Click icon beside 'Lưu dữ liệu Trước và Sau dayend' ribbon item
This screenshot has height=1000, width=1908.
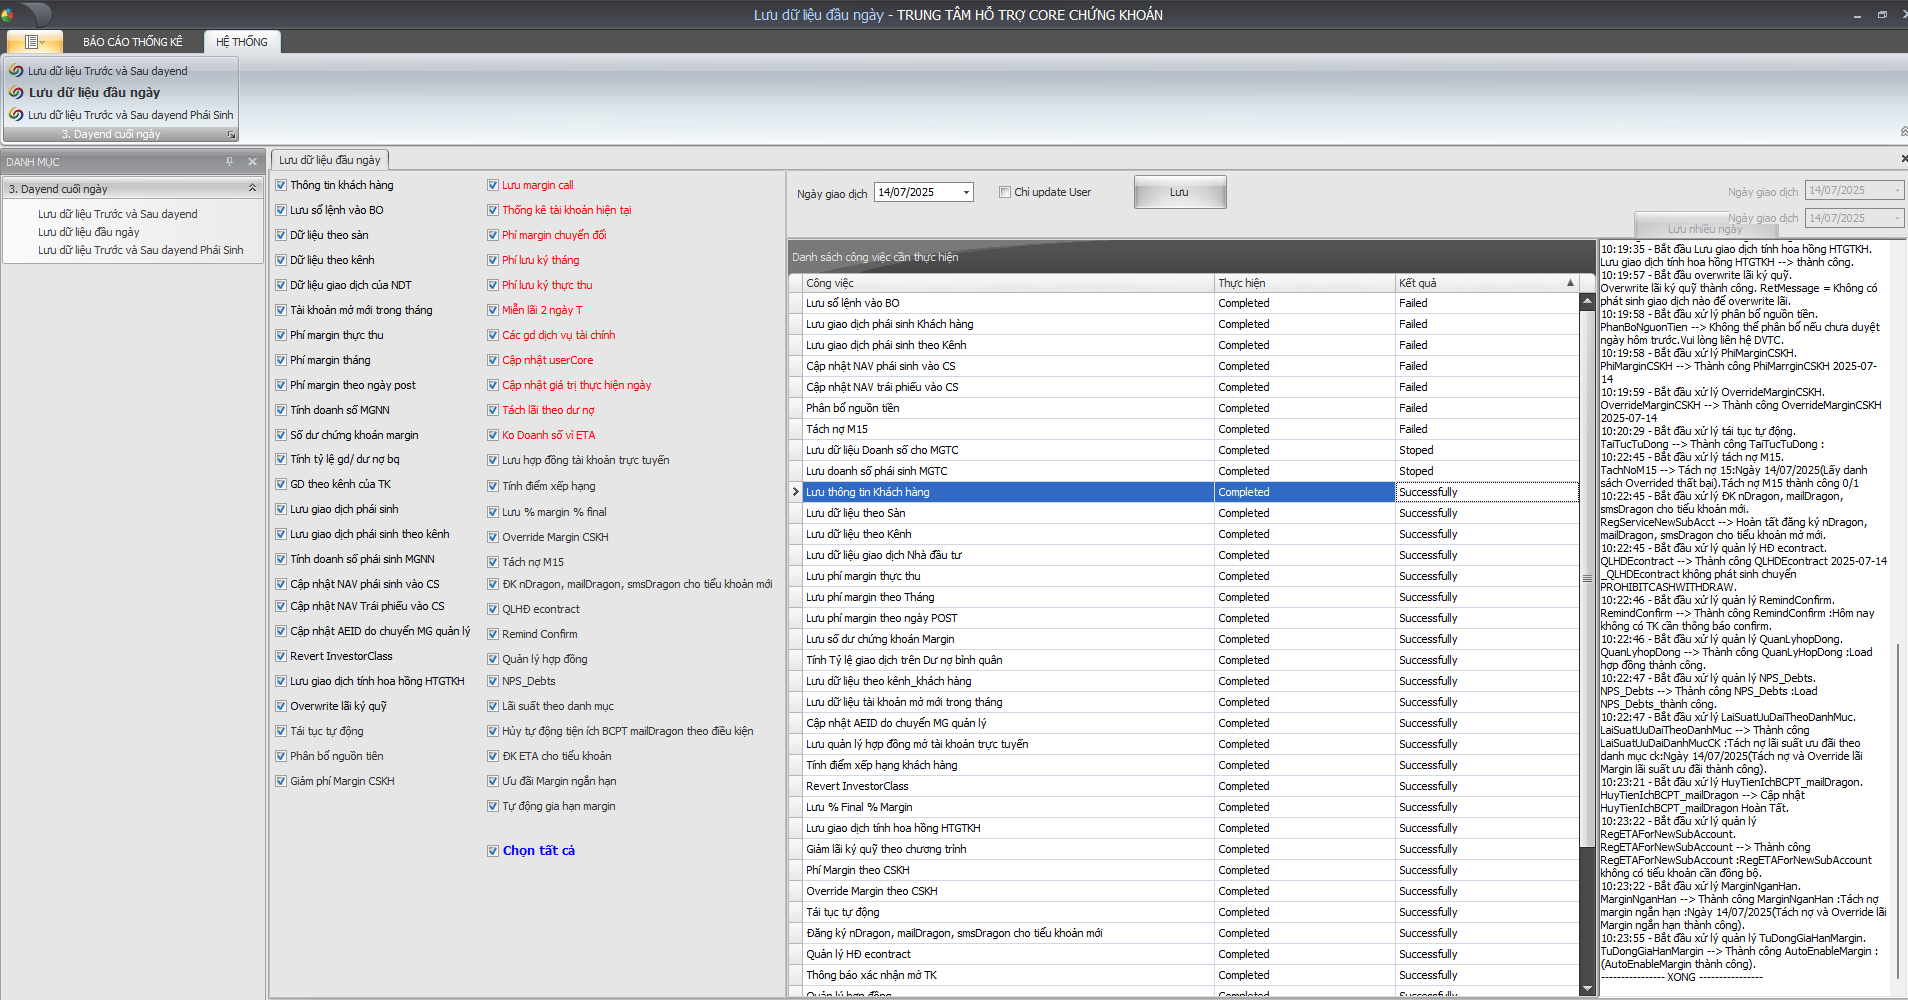point(16,71)
